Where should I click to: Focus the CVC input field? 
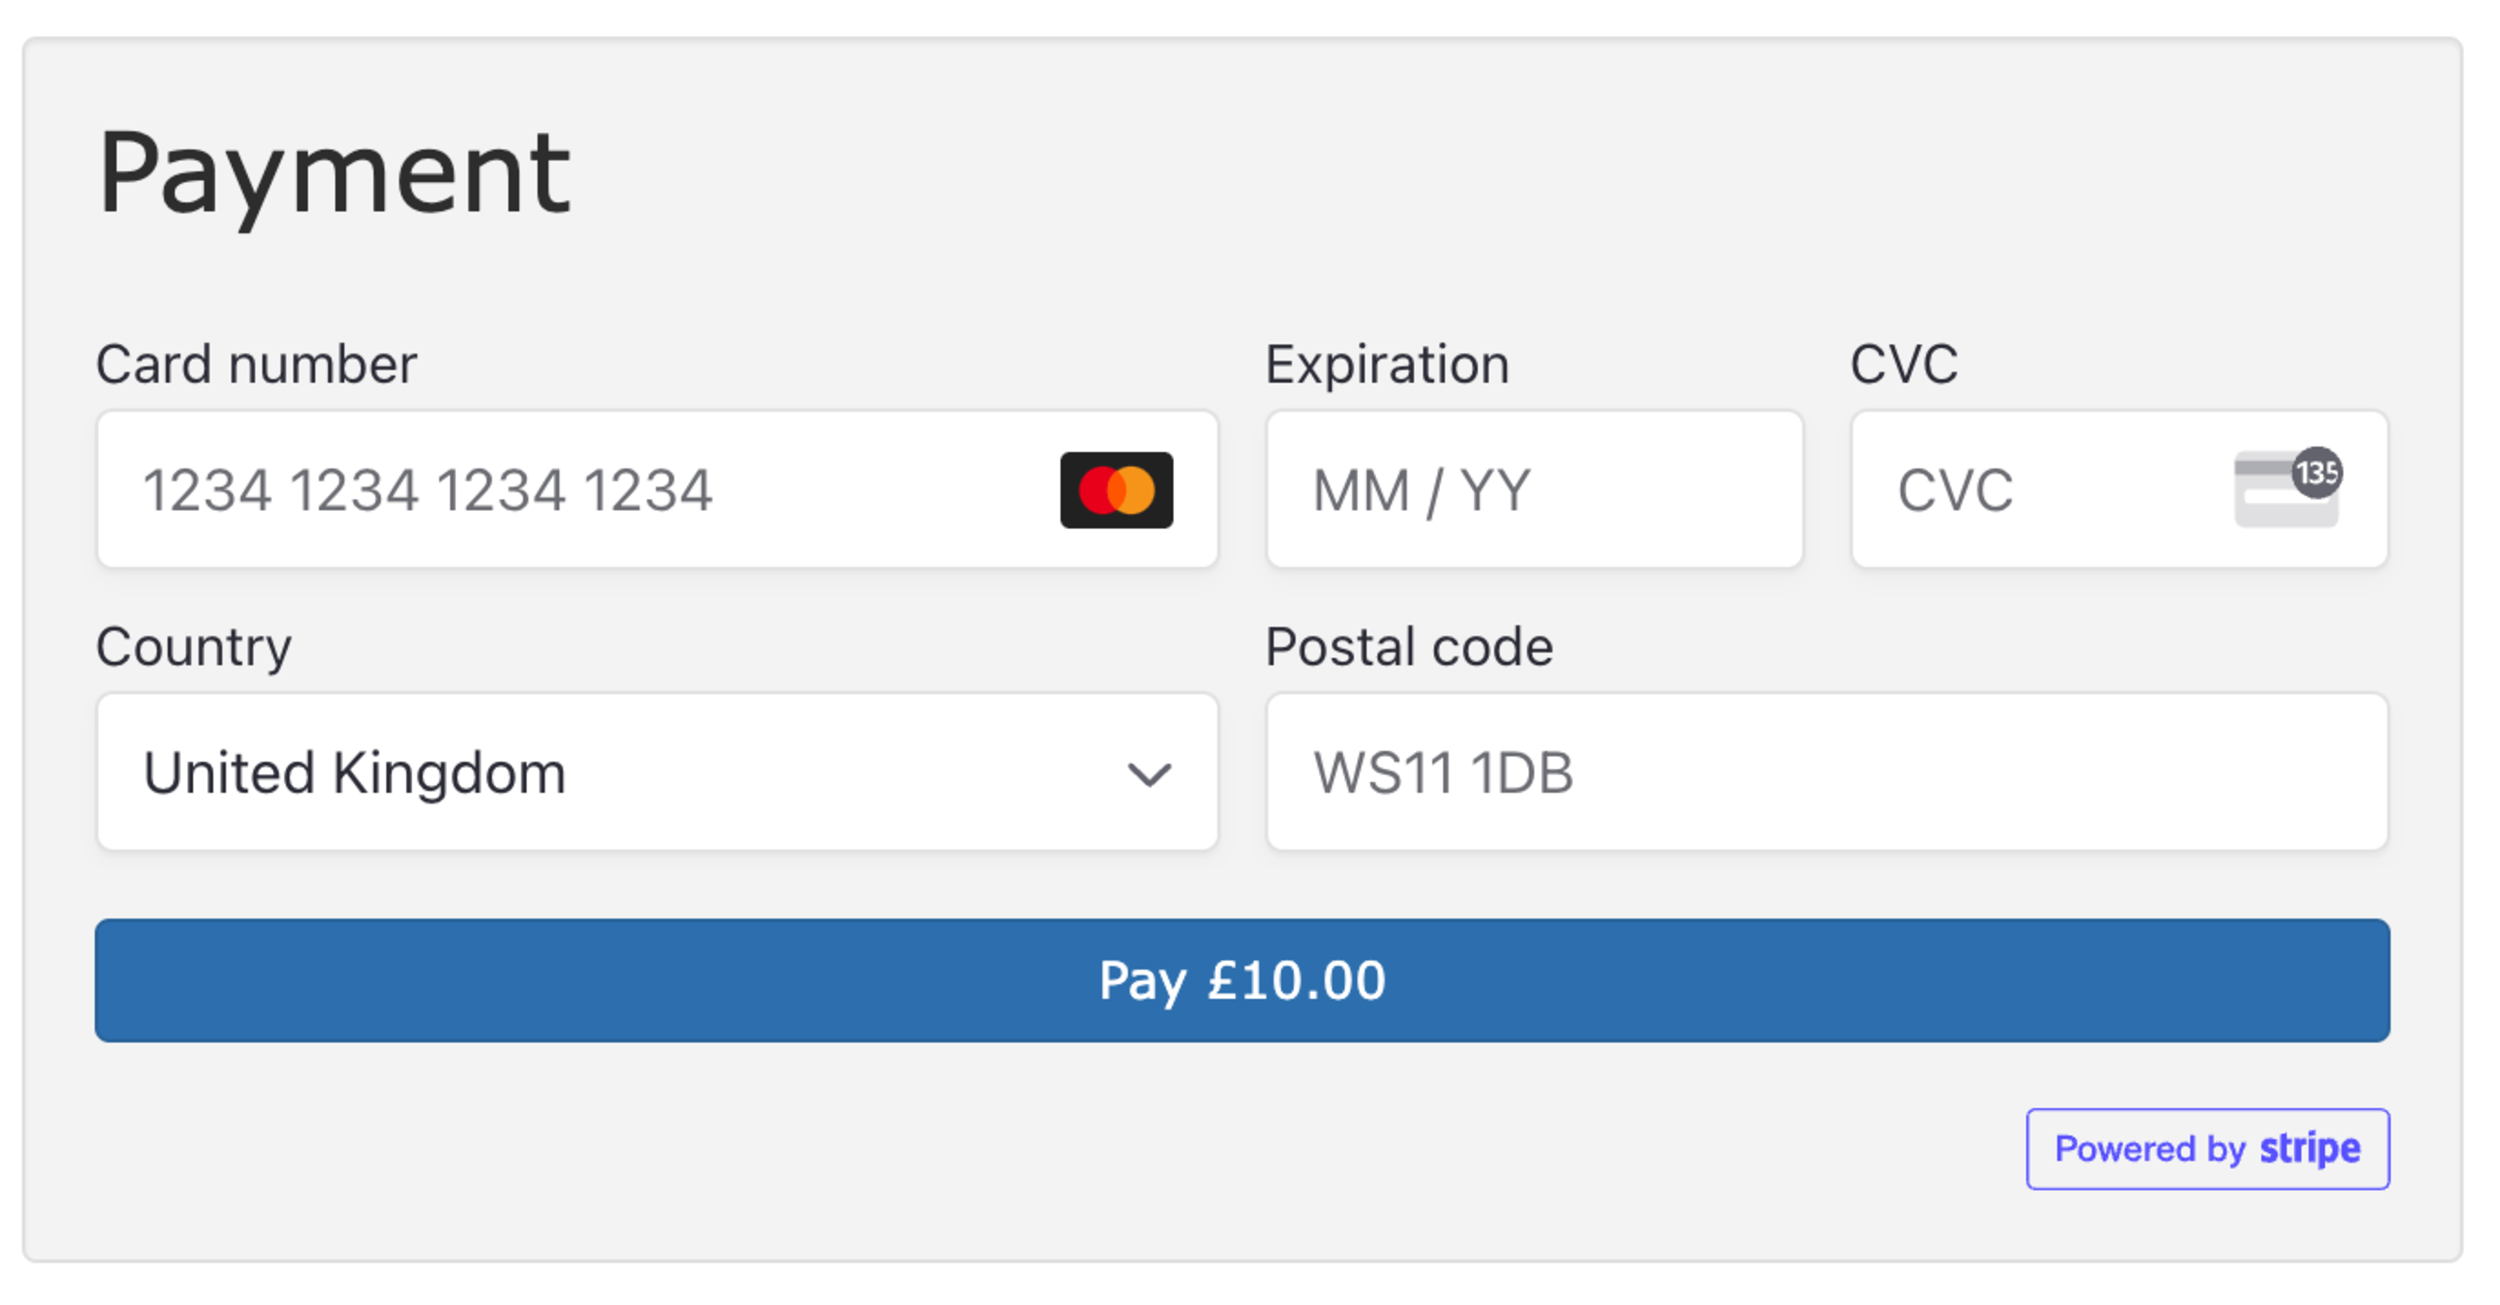pos(2119,489)
